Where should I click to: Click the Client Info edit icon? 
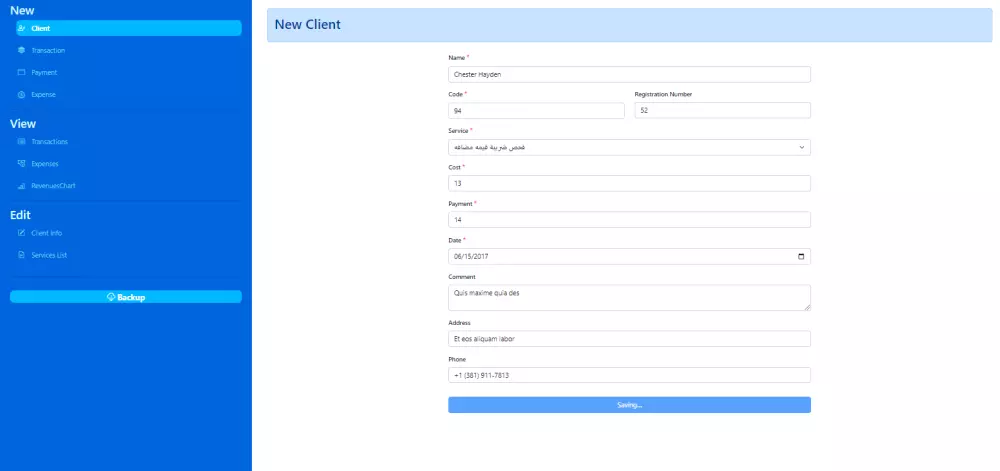(x=22, y=233)
